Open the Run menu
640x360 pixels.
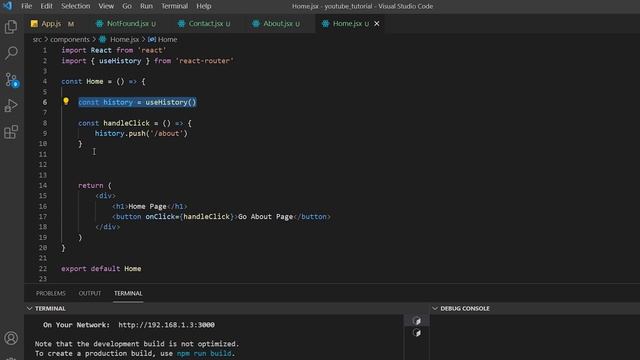(146, 6)
